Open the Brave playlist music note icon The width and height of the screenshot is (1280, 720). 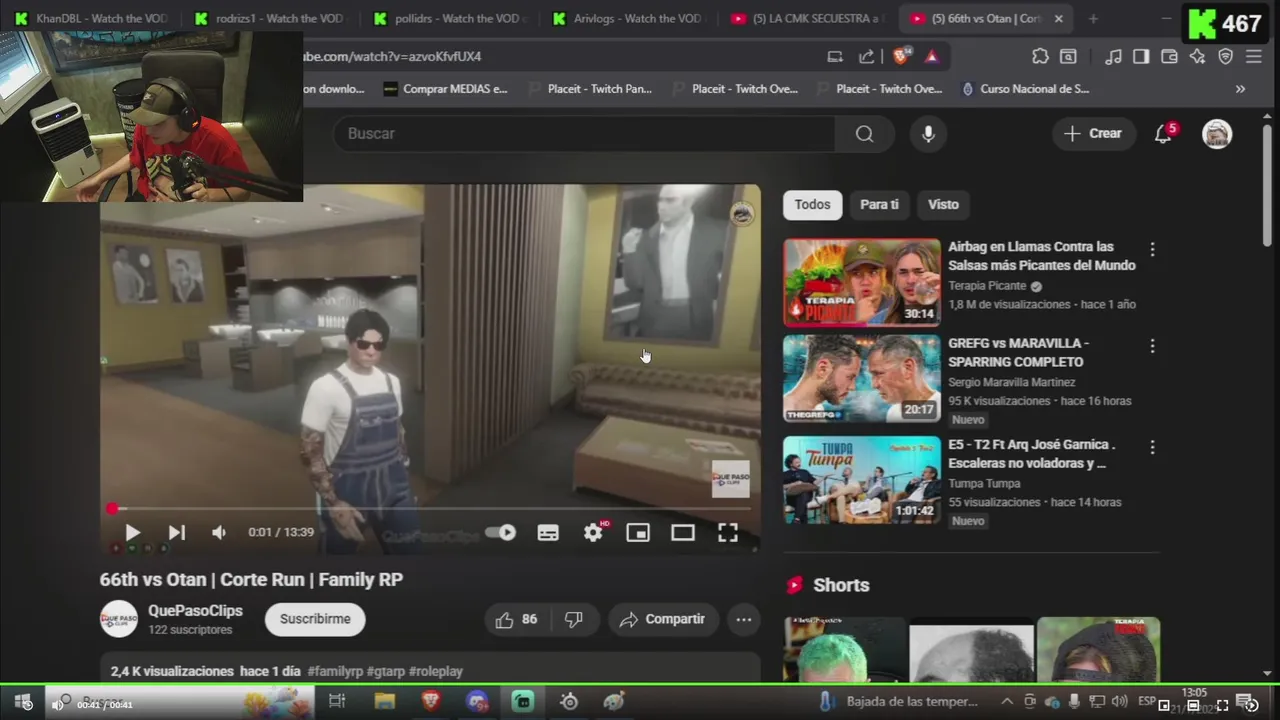click(1113, 57)
